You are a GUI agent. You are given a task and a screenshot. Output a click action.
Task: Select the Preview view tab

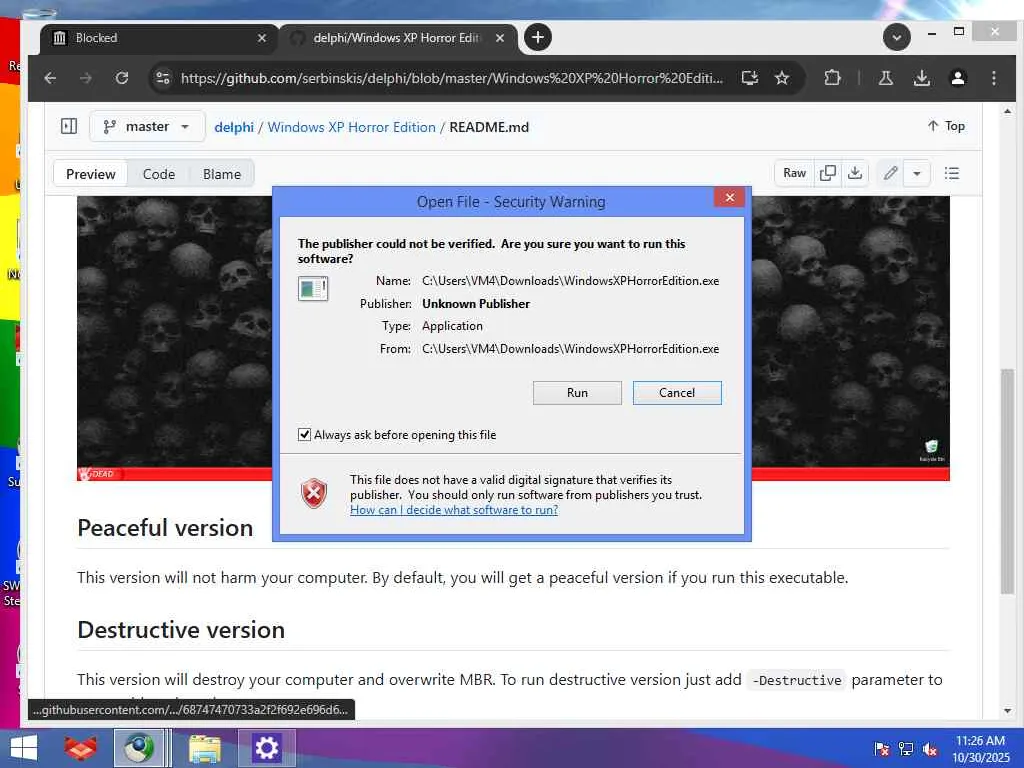tap(91, 174)
